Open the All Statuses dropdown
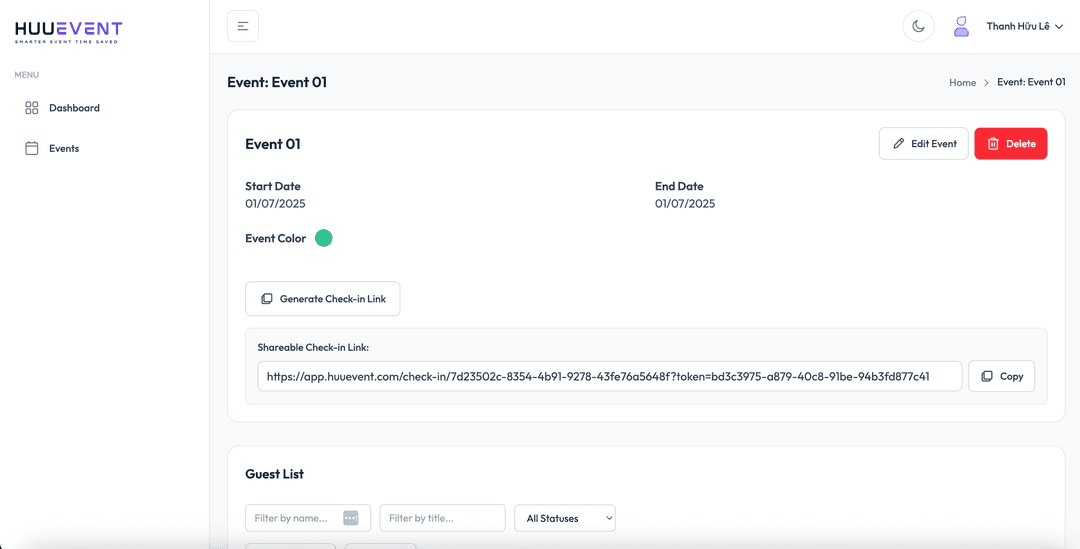Image resolution: width=1080 pixels, height=549 pixels. [x=565, y=518]
